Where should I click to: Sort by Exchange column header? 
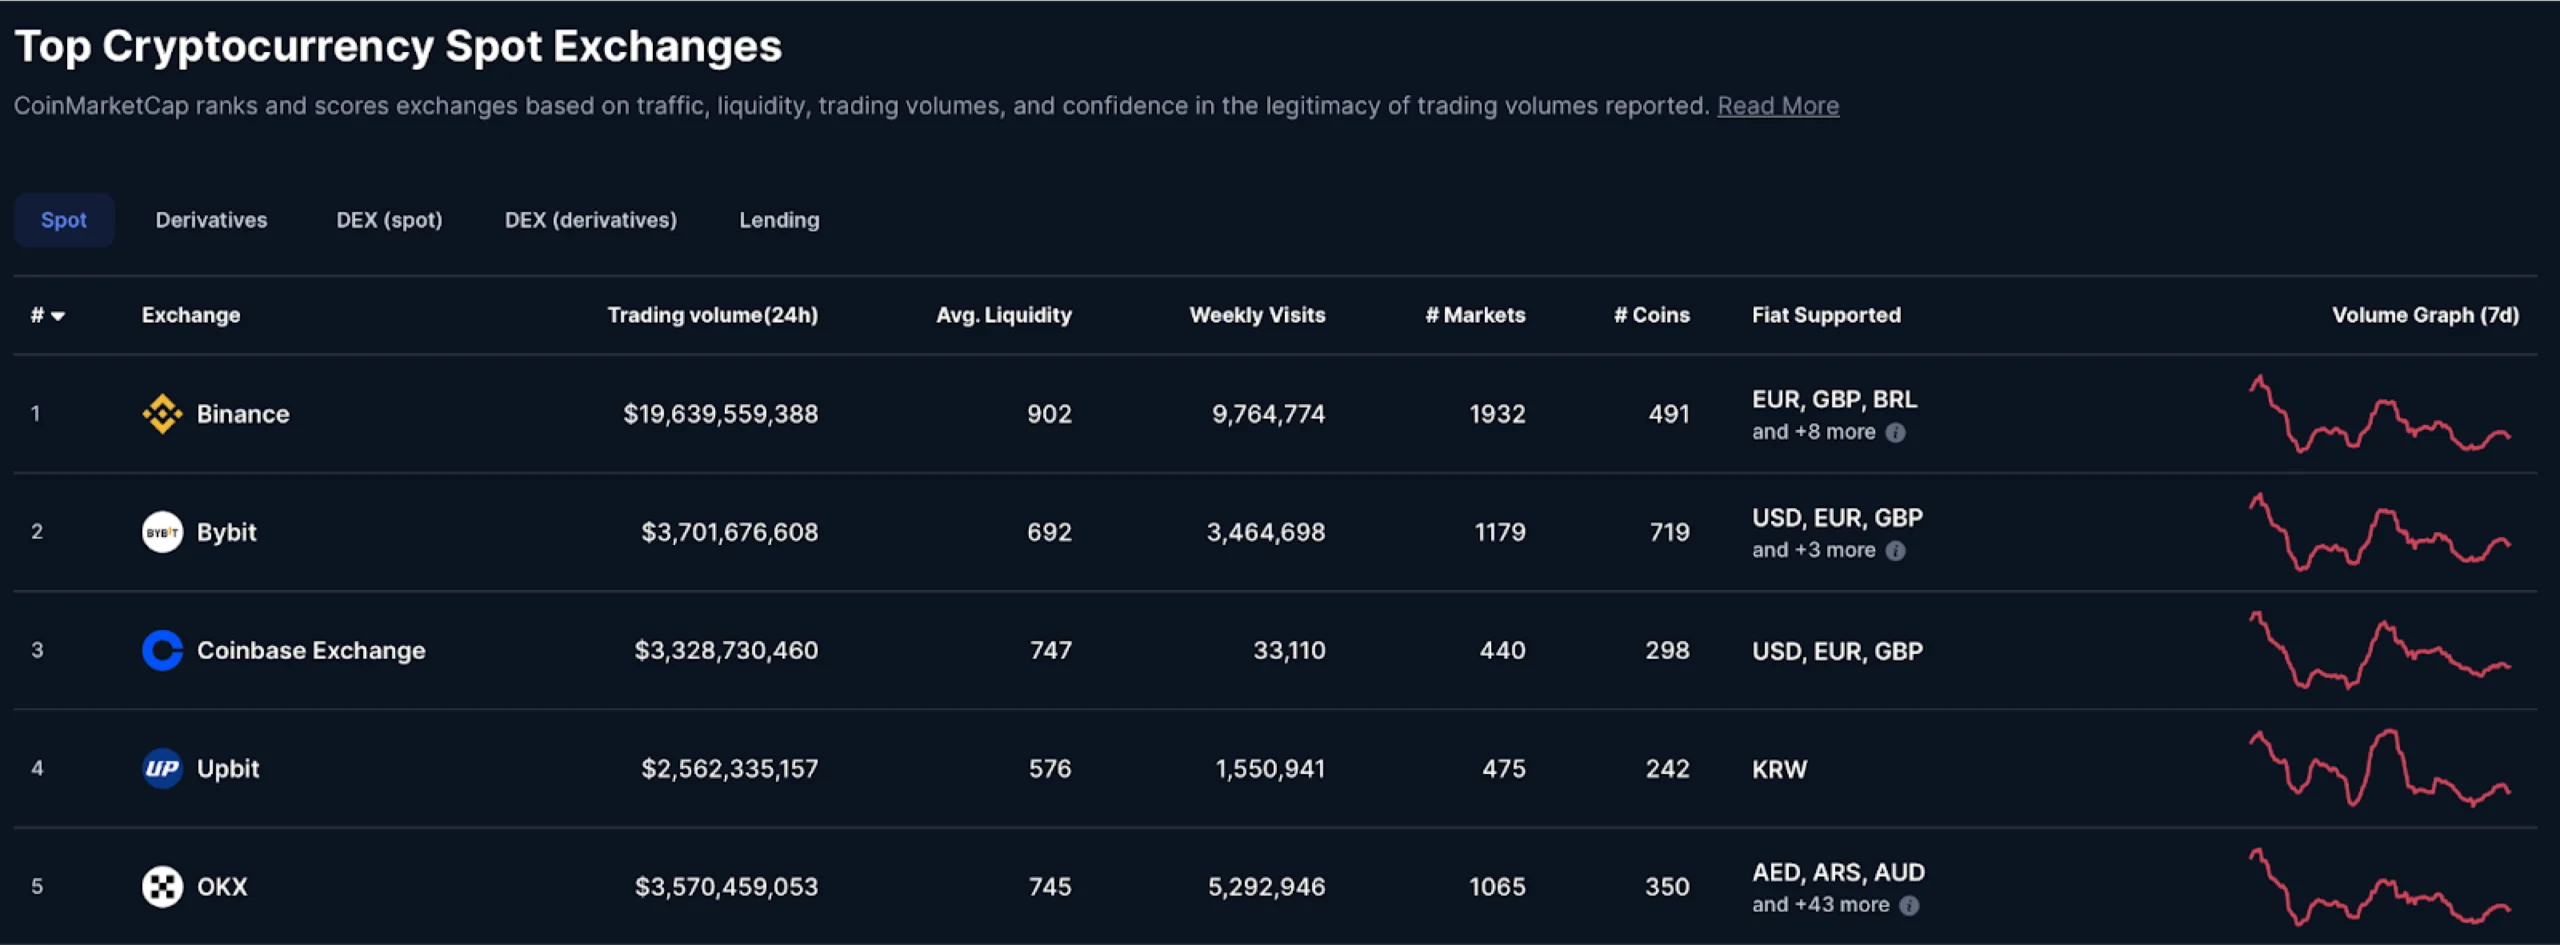click(x=191, y=315)
